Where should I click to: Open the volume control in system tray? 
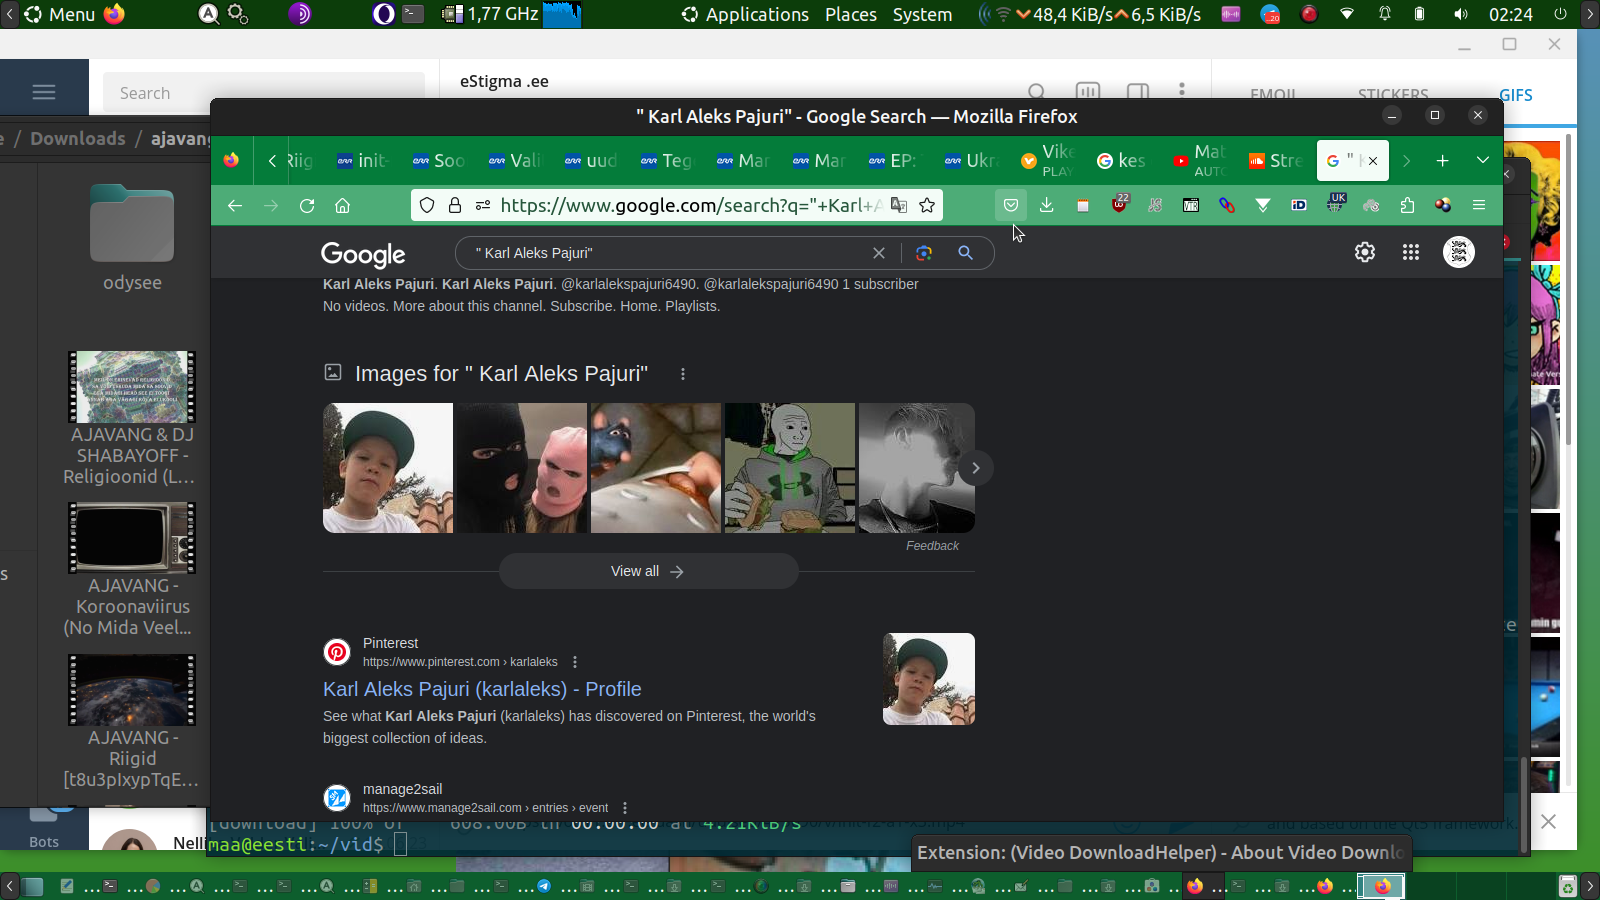[1461, 14]
